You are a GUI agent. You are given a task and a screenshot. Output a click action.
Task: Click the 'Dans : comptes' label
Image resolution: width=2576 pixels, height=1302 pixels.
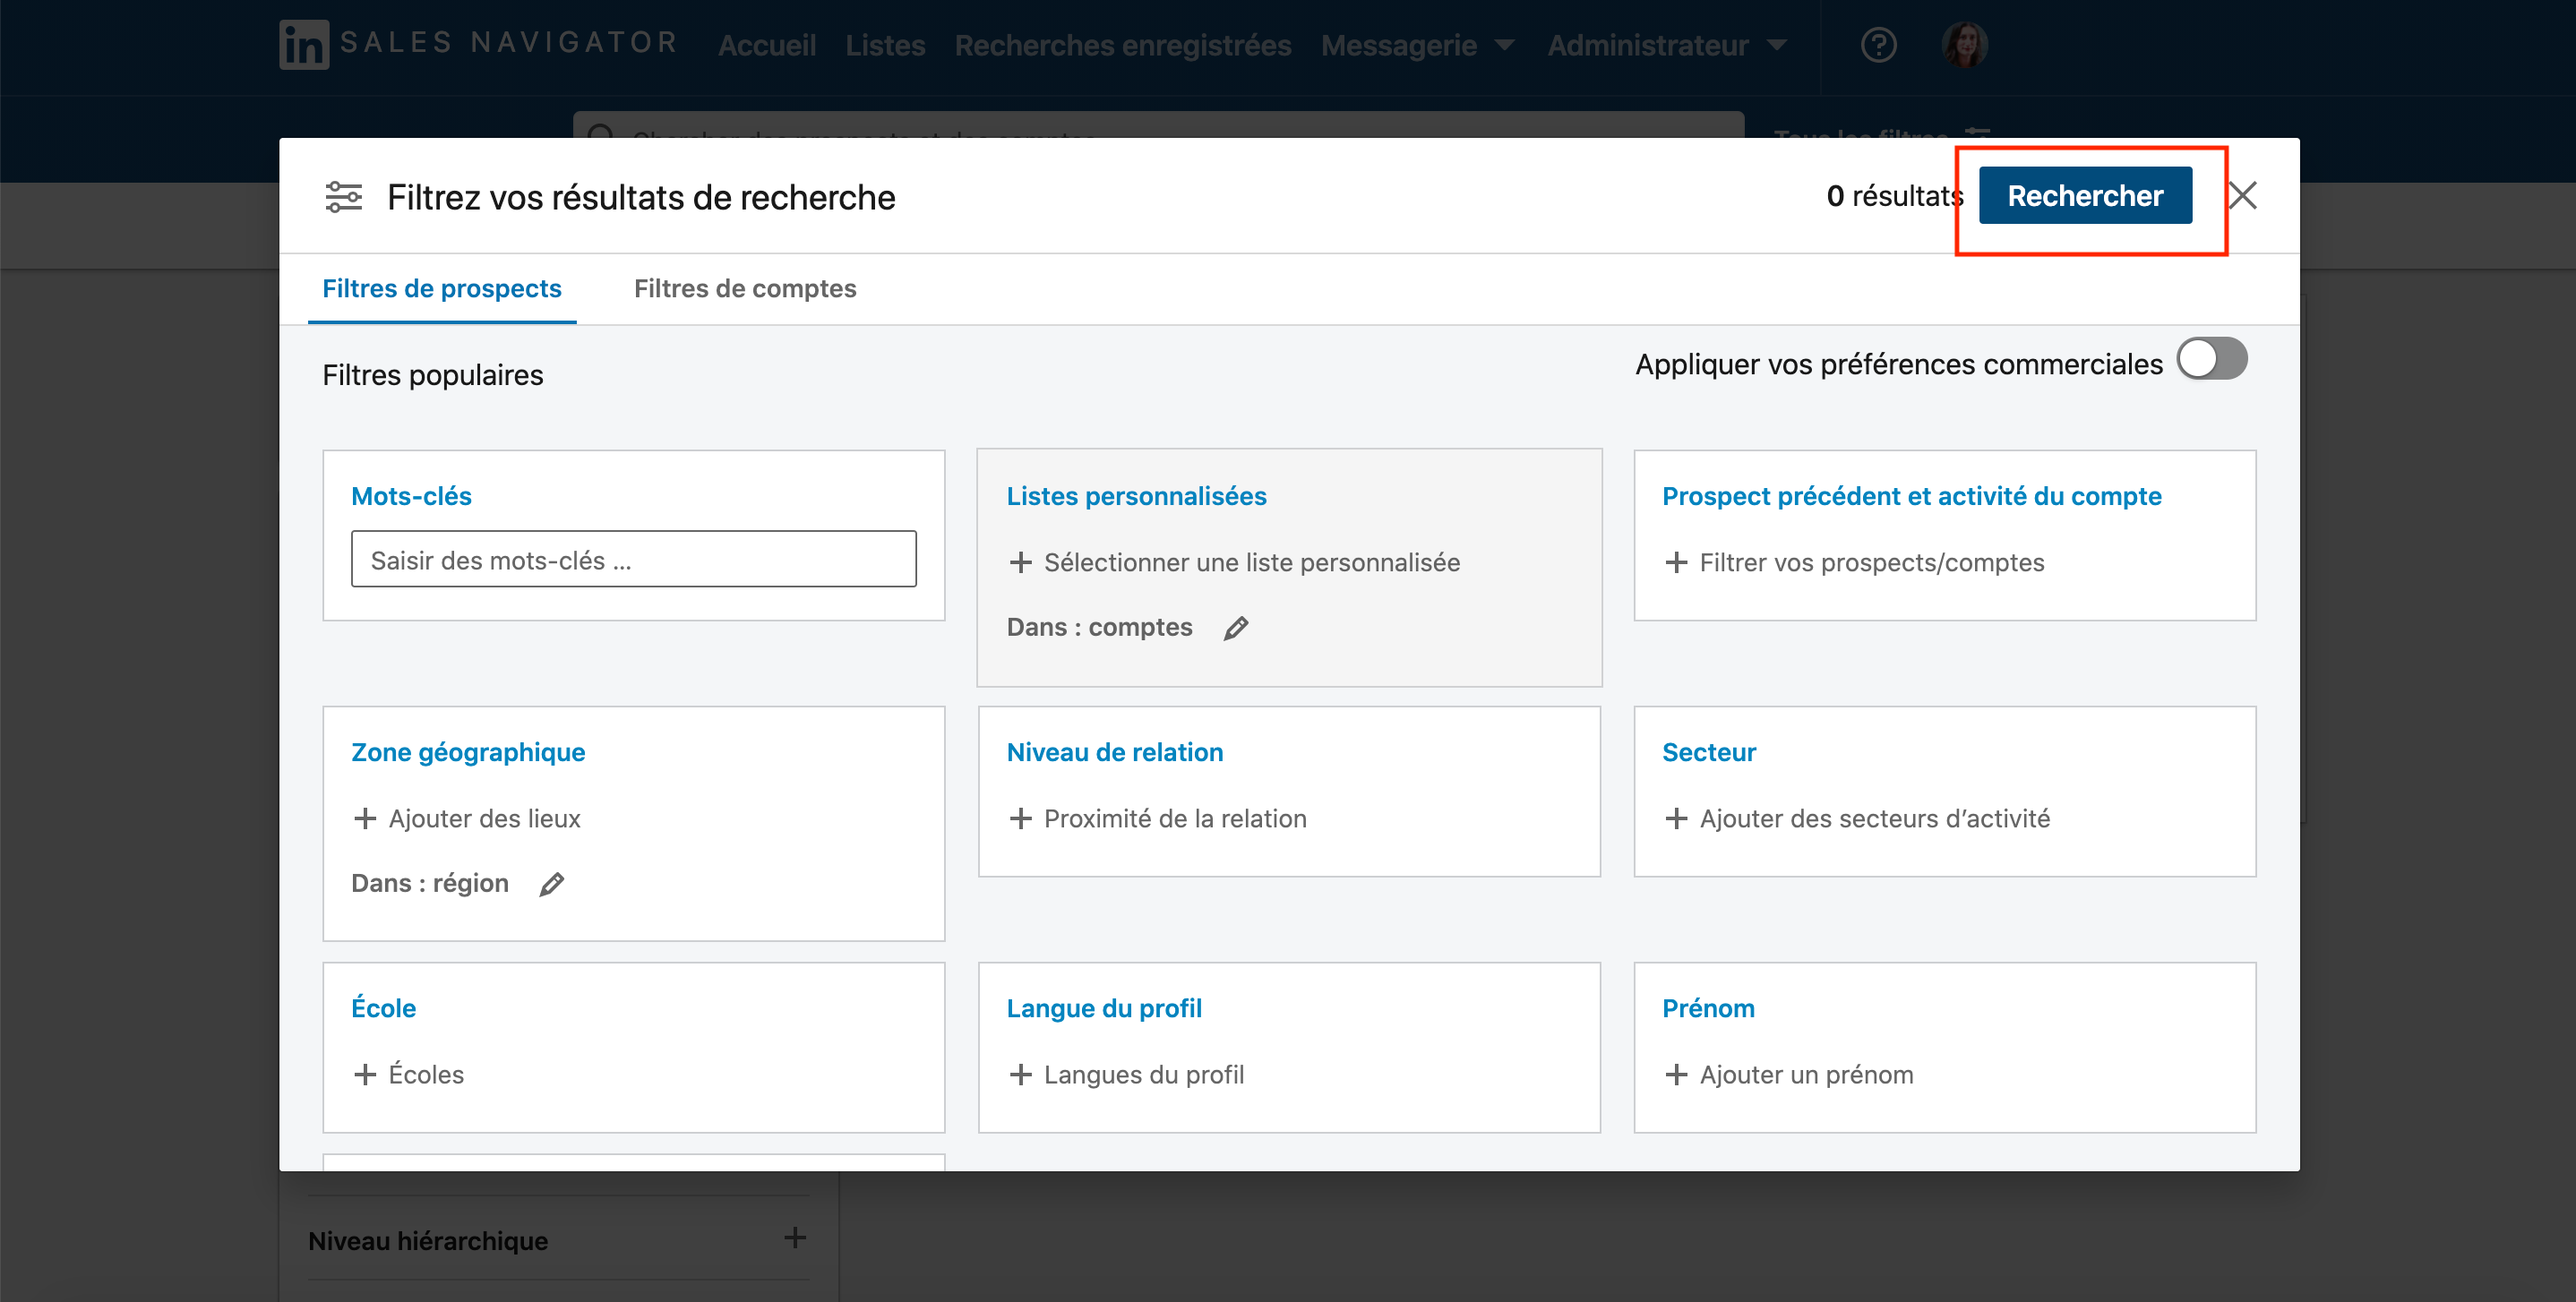[x=1099, y=627]
